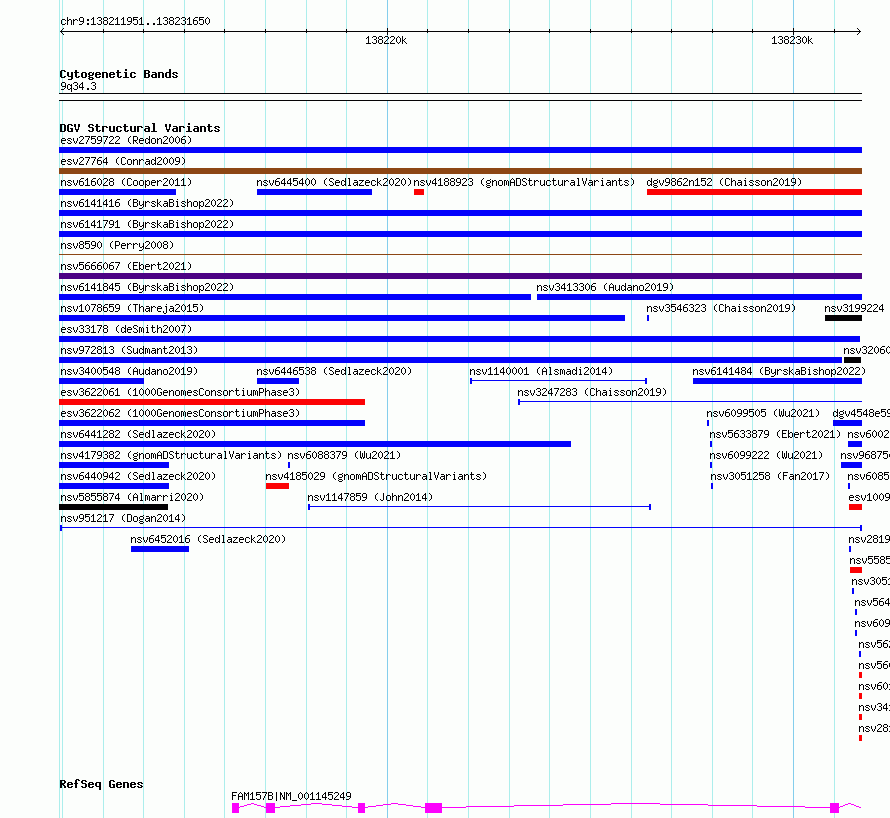The width and height of the screenshot is (890, 818).
Task: Open the nsv4179382 (gnomADStructuralVariants) label
Action: [171, 455]
